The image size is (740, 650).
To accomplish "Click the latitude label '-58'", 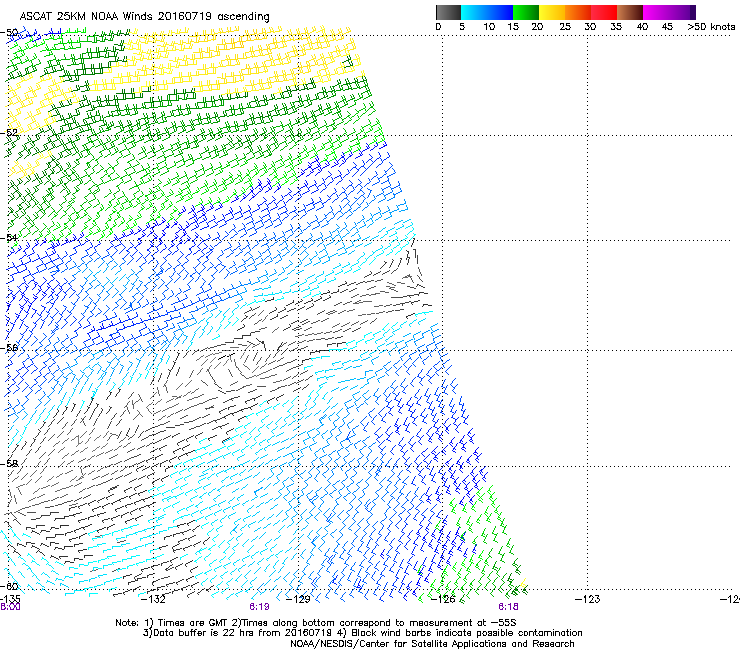I will [9, 464].
